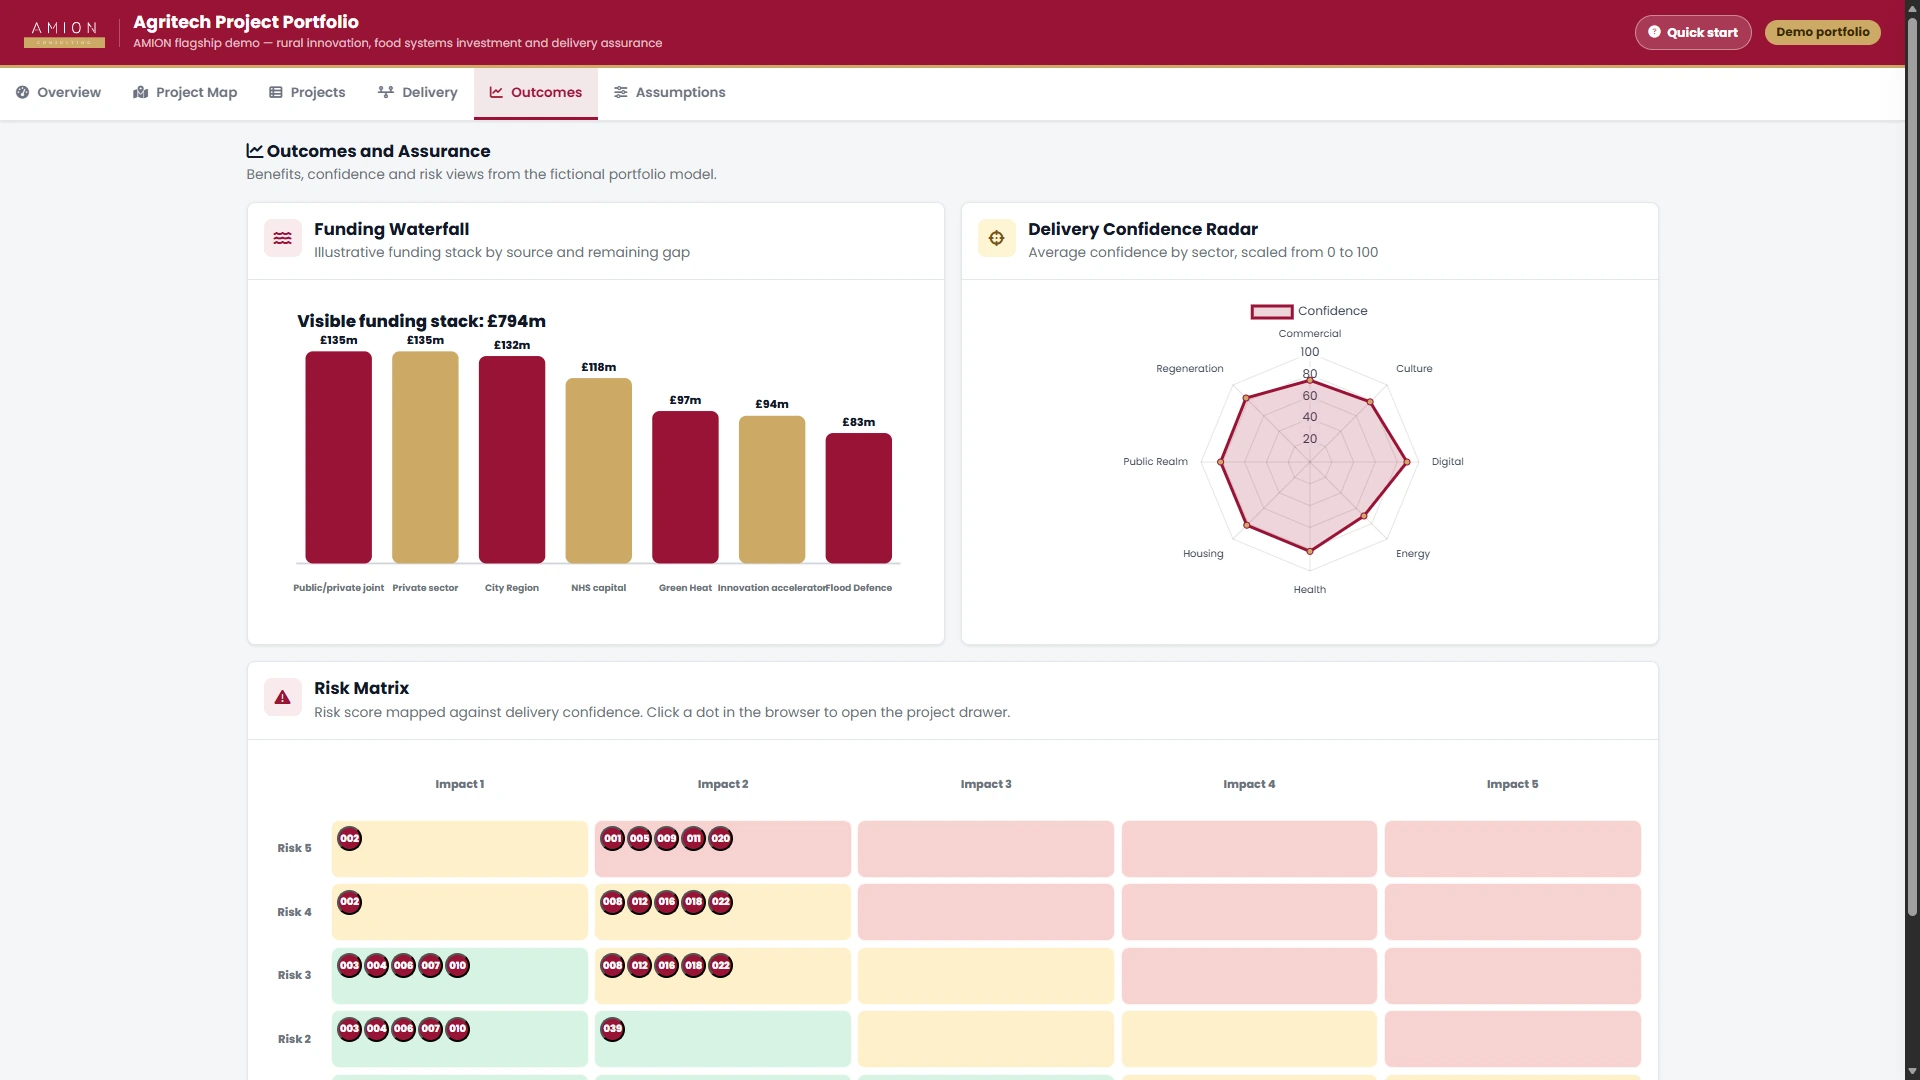Open project dot 008 in Risk 4 row
1920x1080 pixels.
613,902
